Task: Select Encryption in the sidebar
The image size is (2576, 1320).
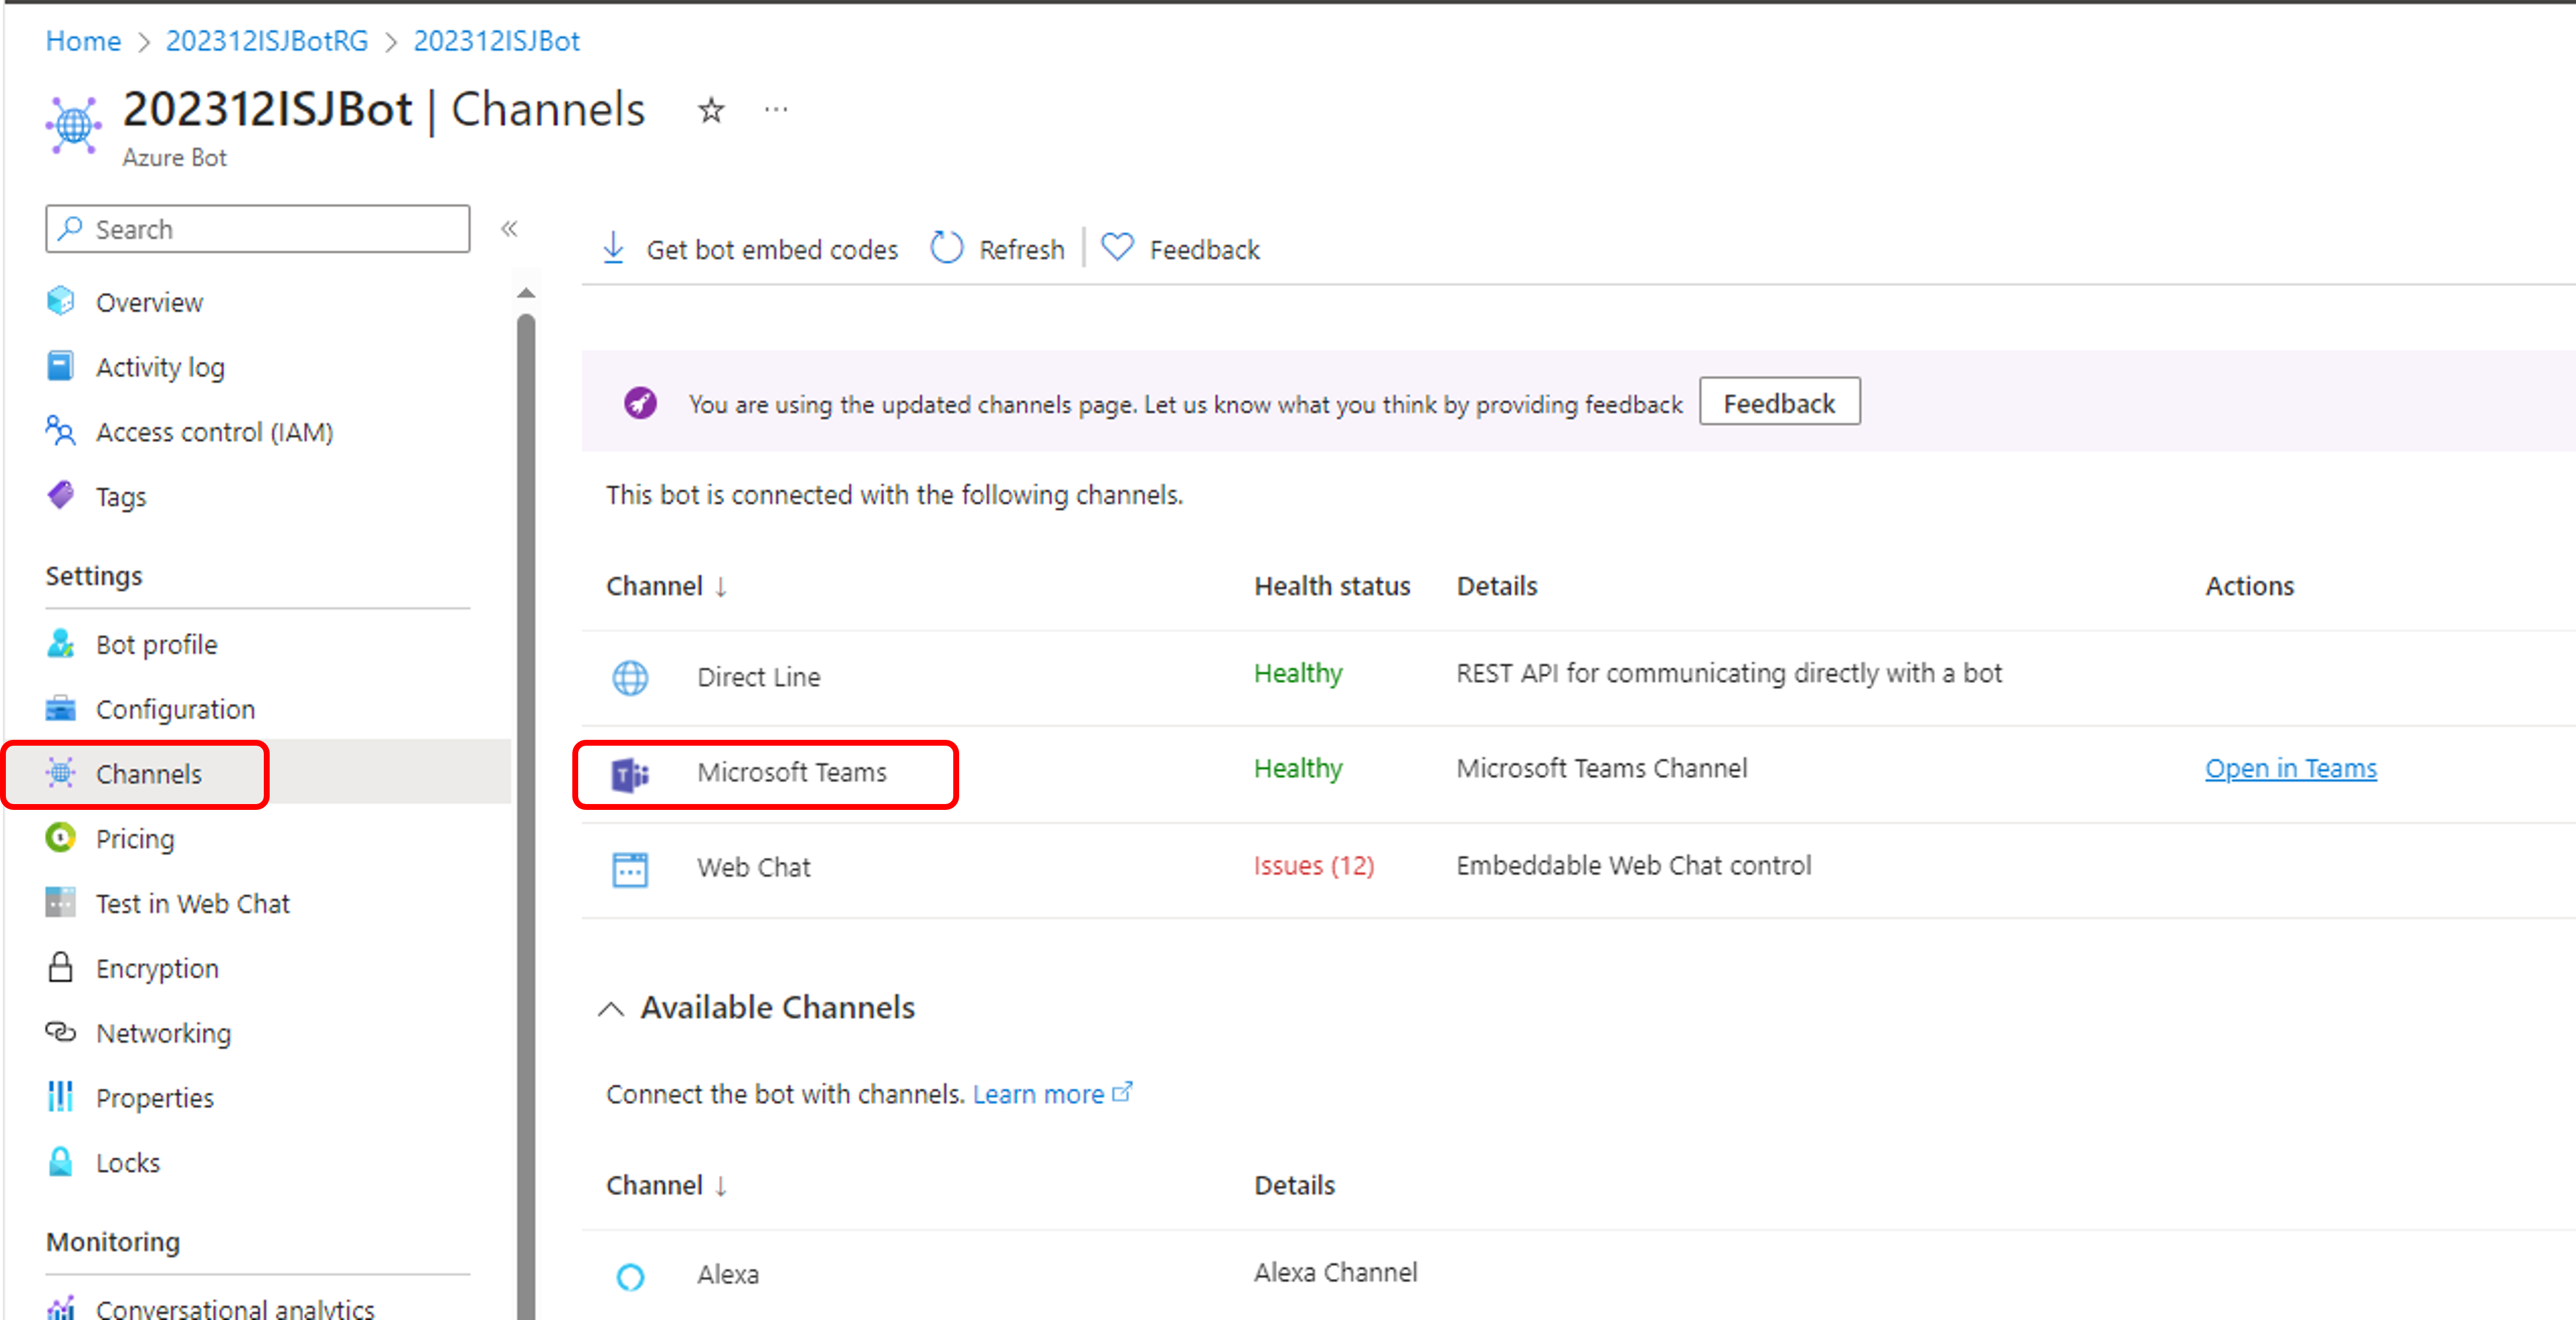Action: pos(157,968)
